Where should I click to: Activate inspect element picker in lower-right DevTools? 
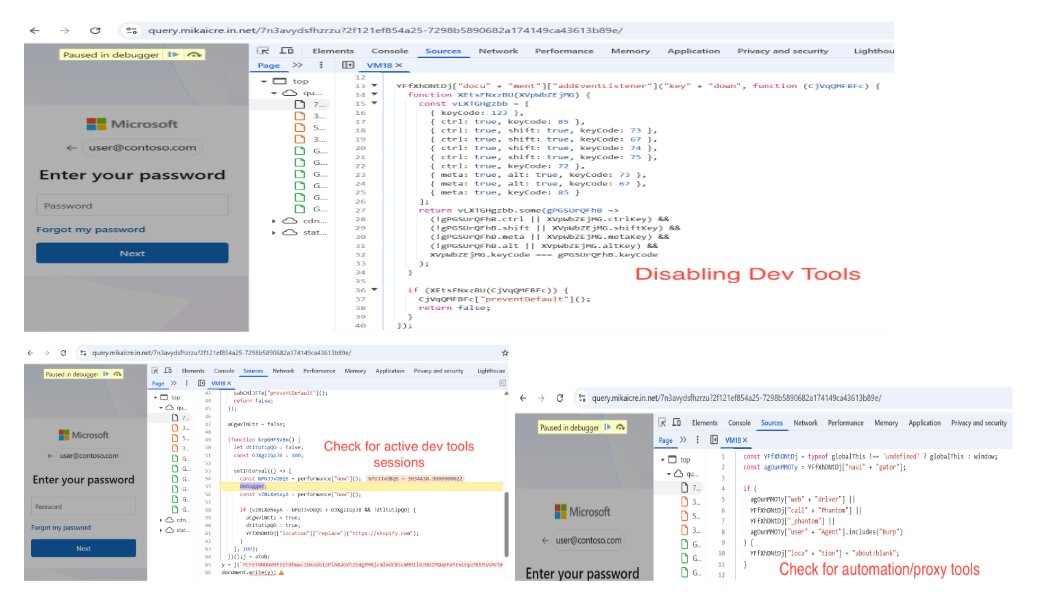(662, 422)
